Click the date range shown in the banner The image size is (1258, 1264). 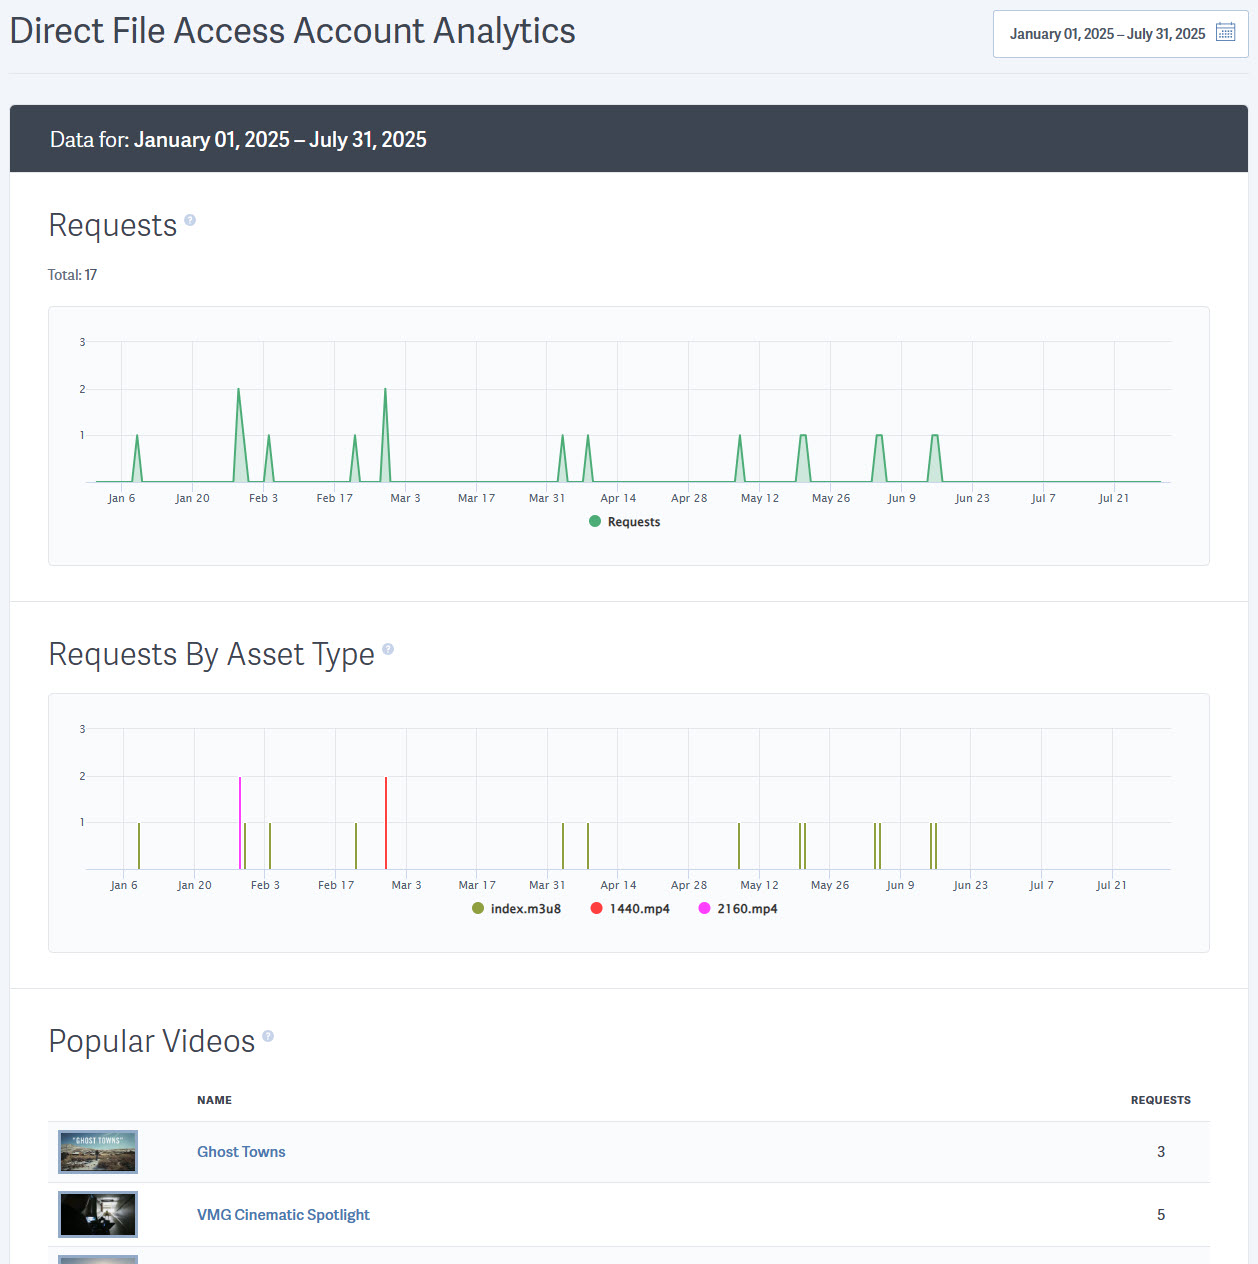280,140
